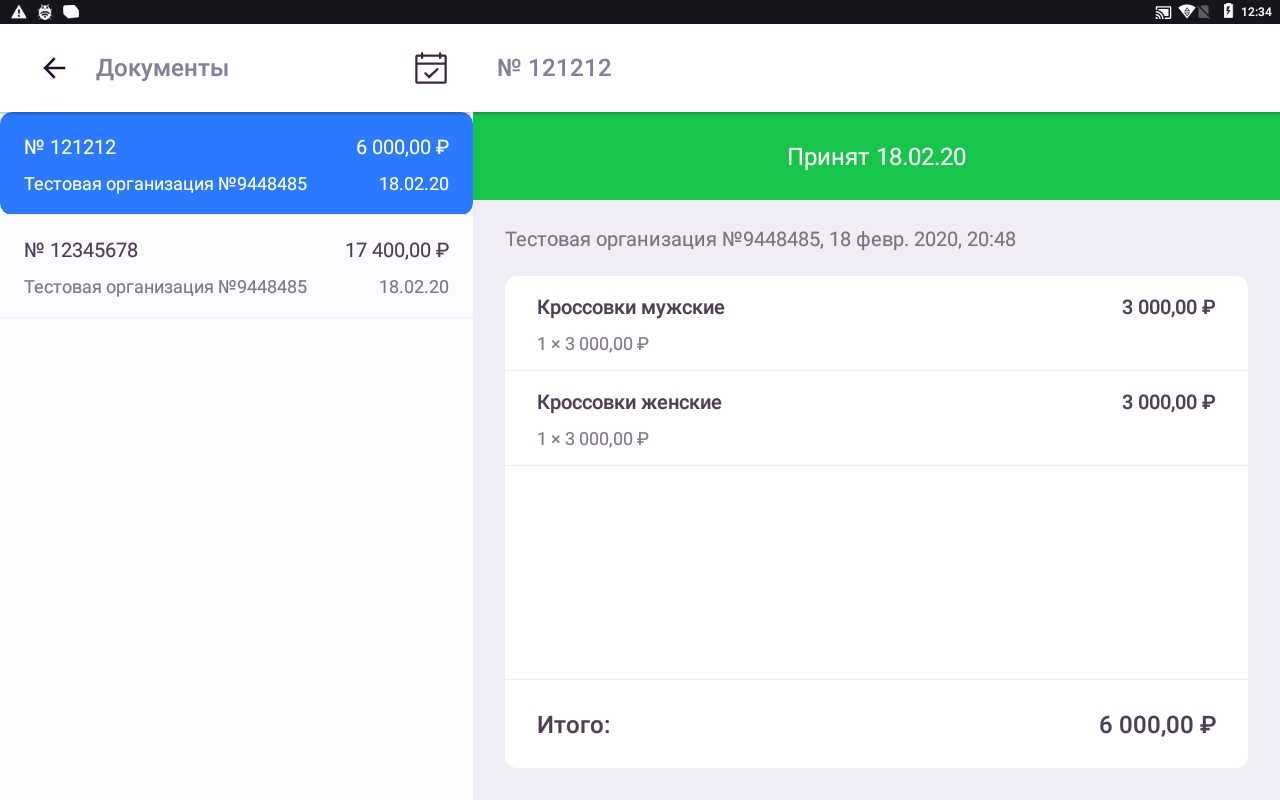This screenshot has width=1280, height=800.
Task: Tap the № 121212 title in header
Action: tap(554, 68)
